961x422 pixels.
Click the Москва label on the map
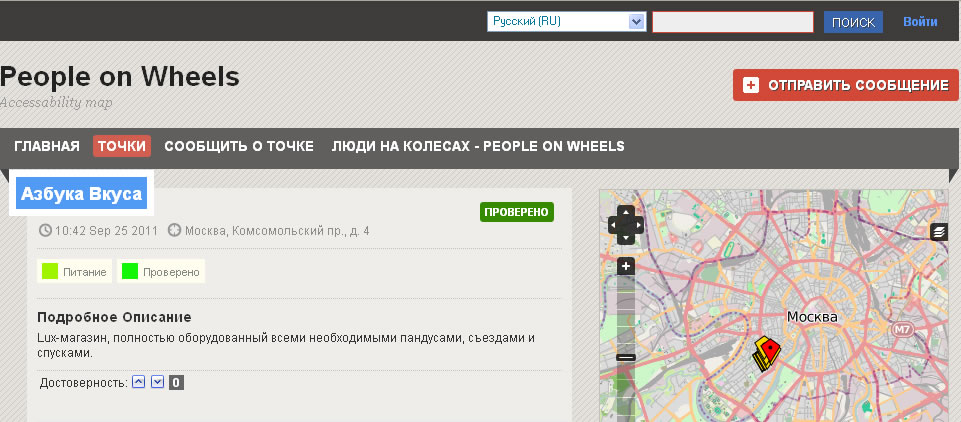click(x=812, y=317)
